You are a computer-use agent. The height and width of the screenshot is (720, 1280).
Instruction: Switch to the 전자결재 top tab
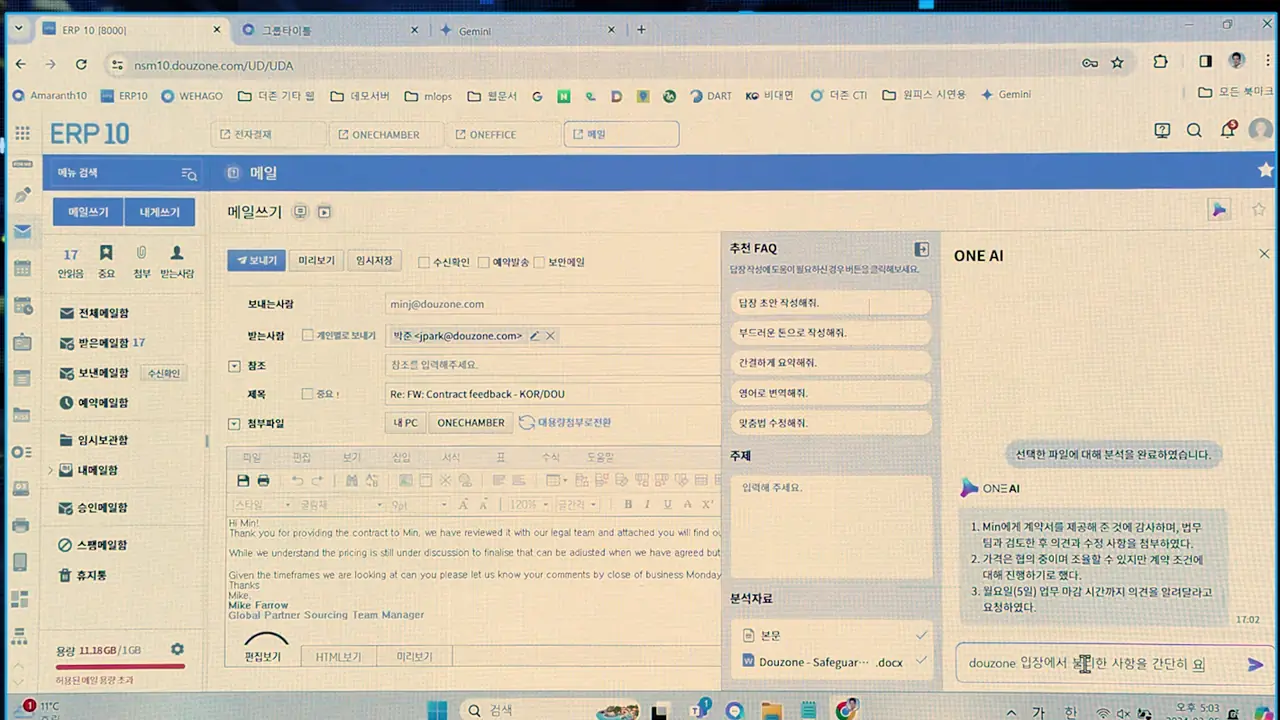point(270,134)
